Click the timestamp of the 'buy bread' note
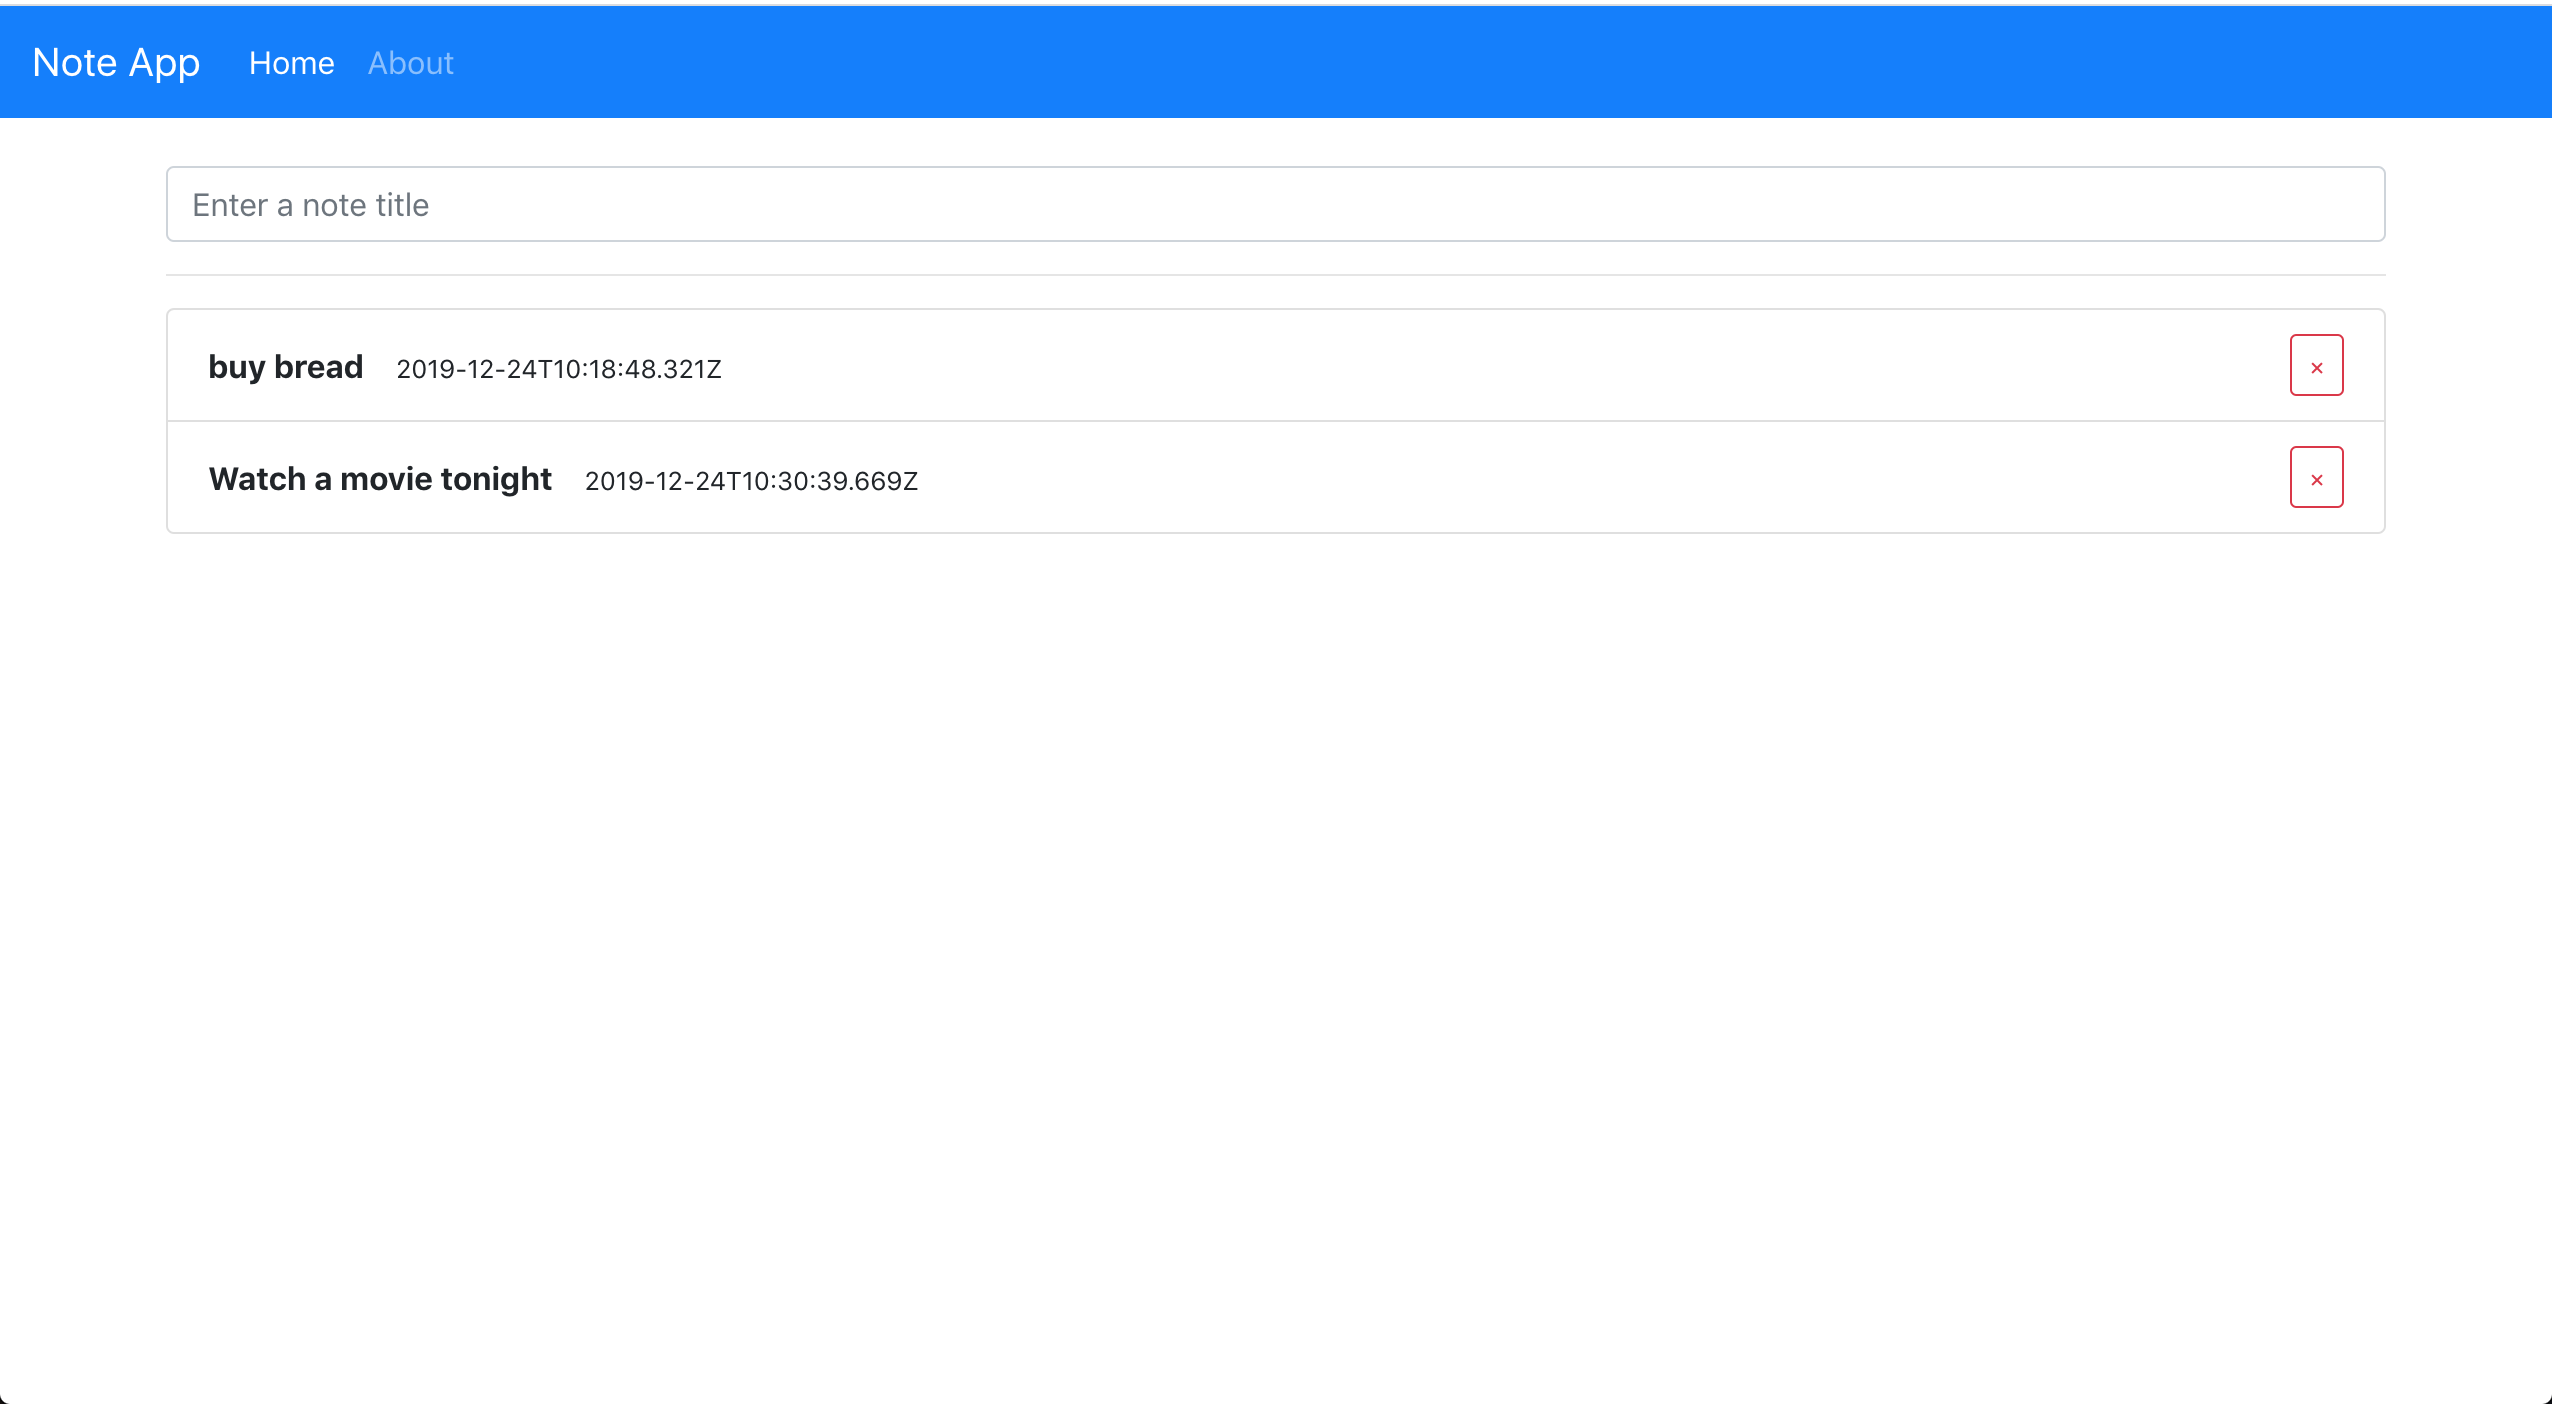The width and height of the screenshot is (2552, 1404). click(558, 368)
